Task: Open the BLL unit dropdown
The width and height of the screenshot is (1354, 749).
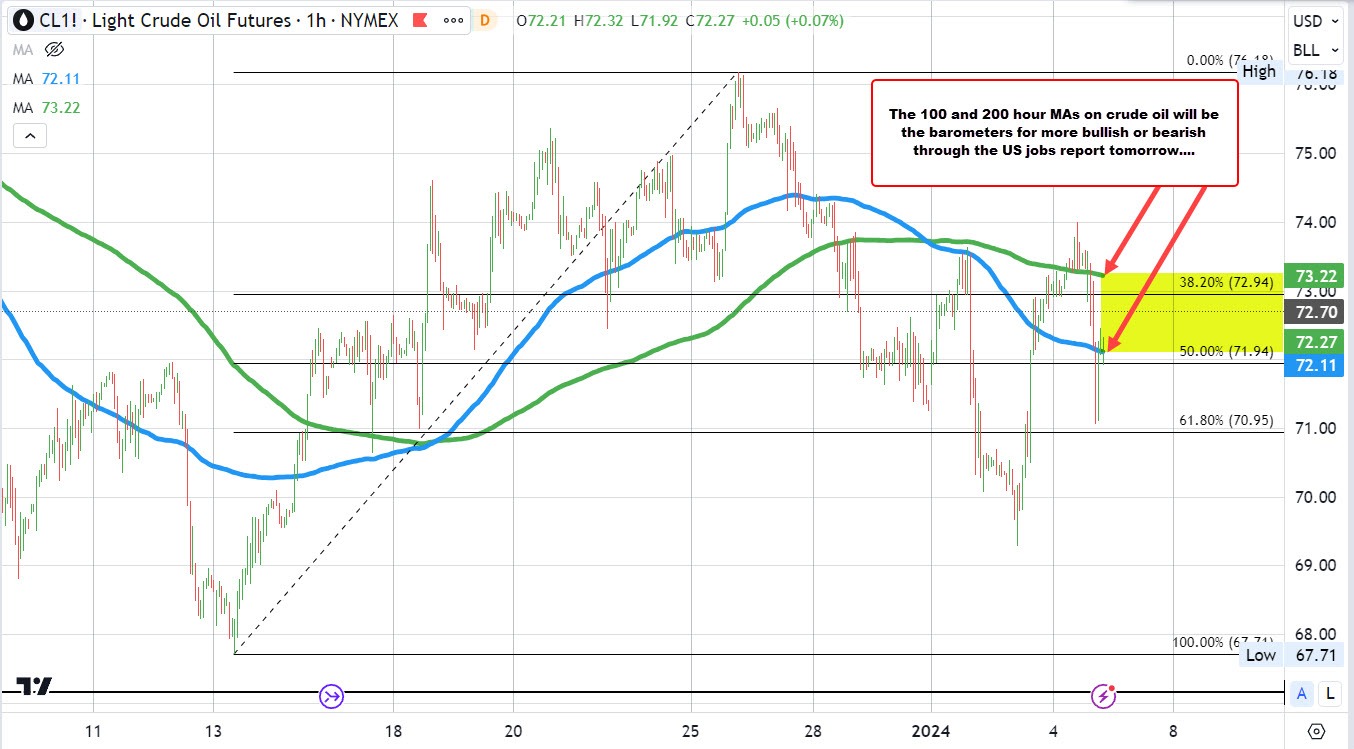Action: [x=1314, y=50]
